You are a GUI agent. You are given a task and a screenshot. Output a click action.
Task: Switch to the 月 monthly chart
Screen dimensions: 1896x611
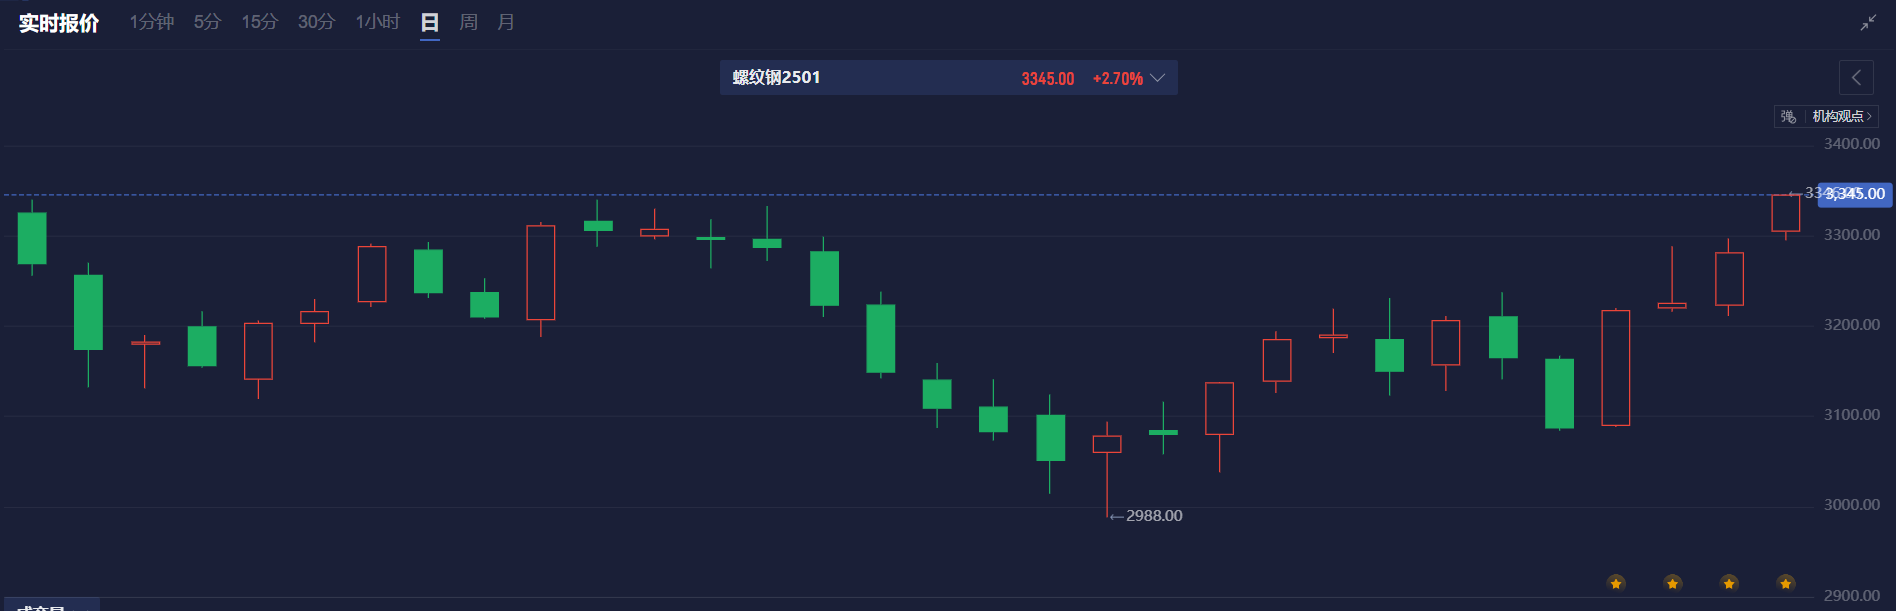[x=506, y=22]
